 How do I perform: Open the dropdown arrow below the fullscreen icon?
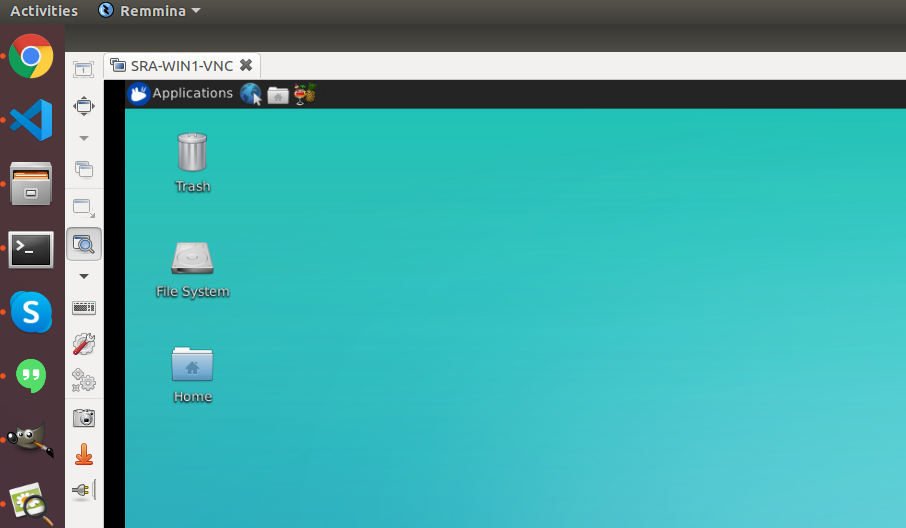(84, 138)
